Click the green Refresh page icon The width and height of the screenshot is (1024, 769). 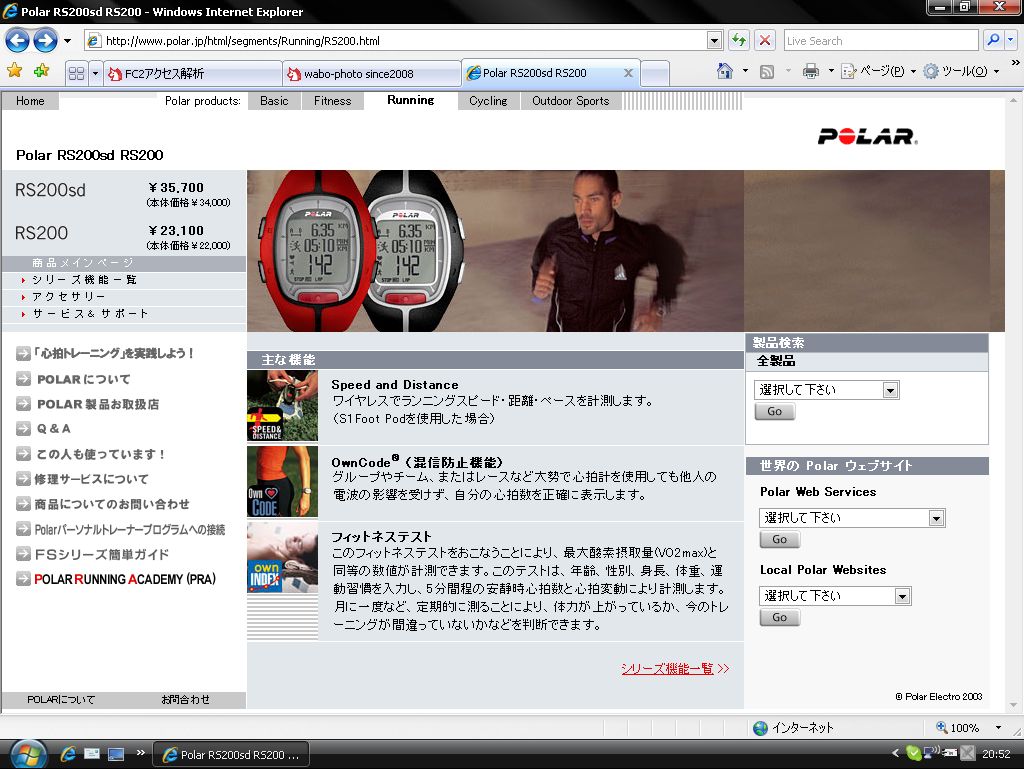click(739, 40)
